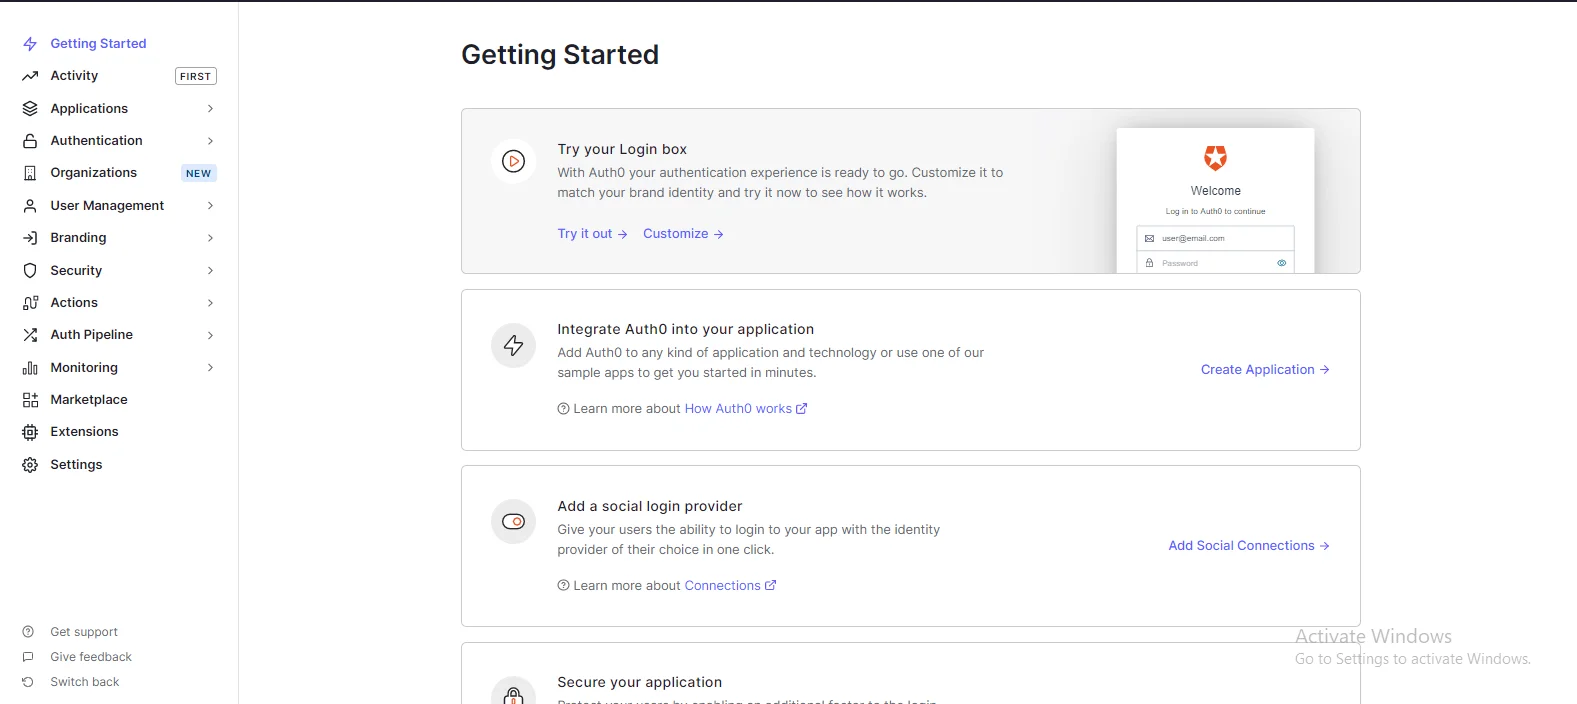Expand the User Management submenu chevron
The image size is (1577, 704).
pyautogui.click(x=210, y=206)
